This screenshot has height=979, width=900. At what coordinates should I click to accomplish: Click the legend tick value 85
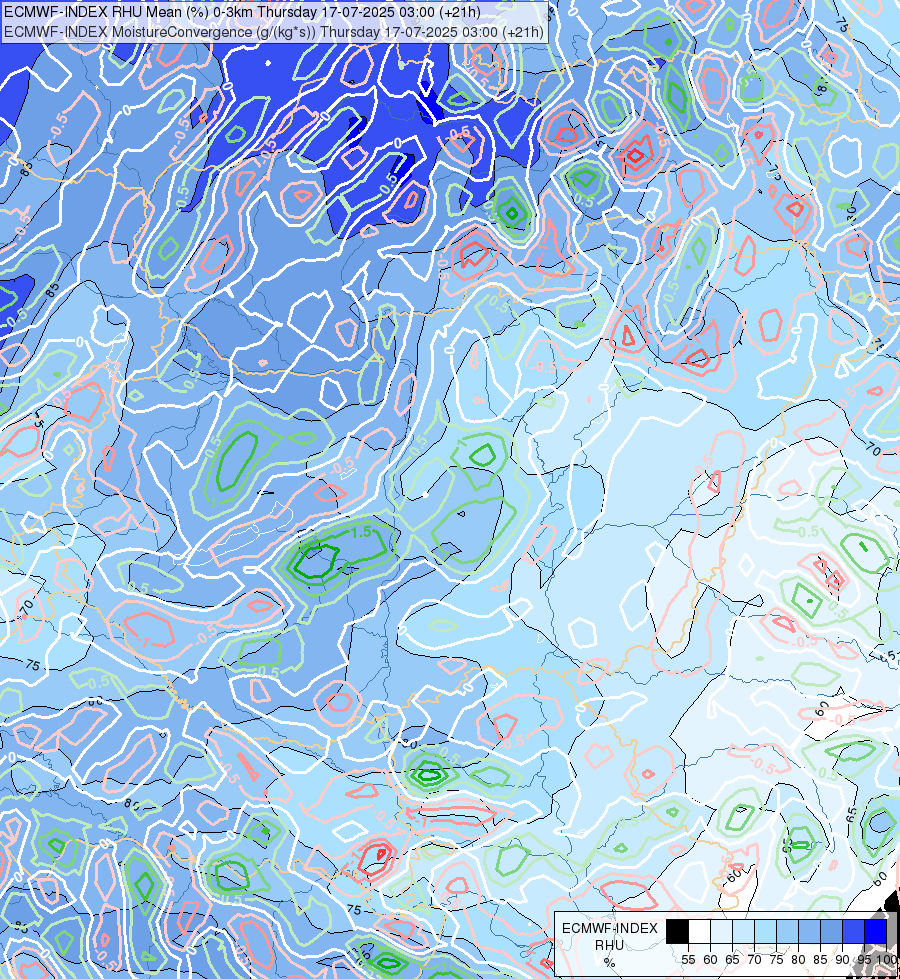[820, 960]
